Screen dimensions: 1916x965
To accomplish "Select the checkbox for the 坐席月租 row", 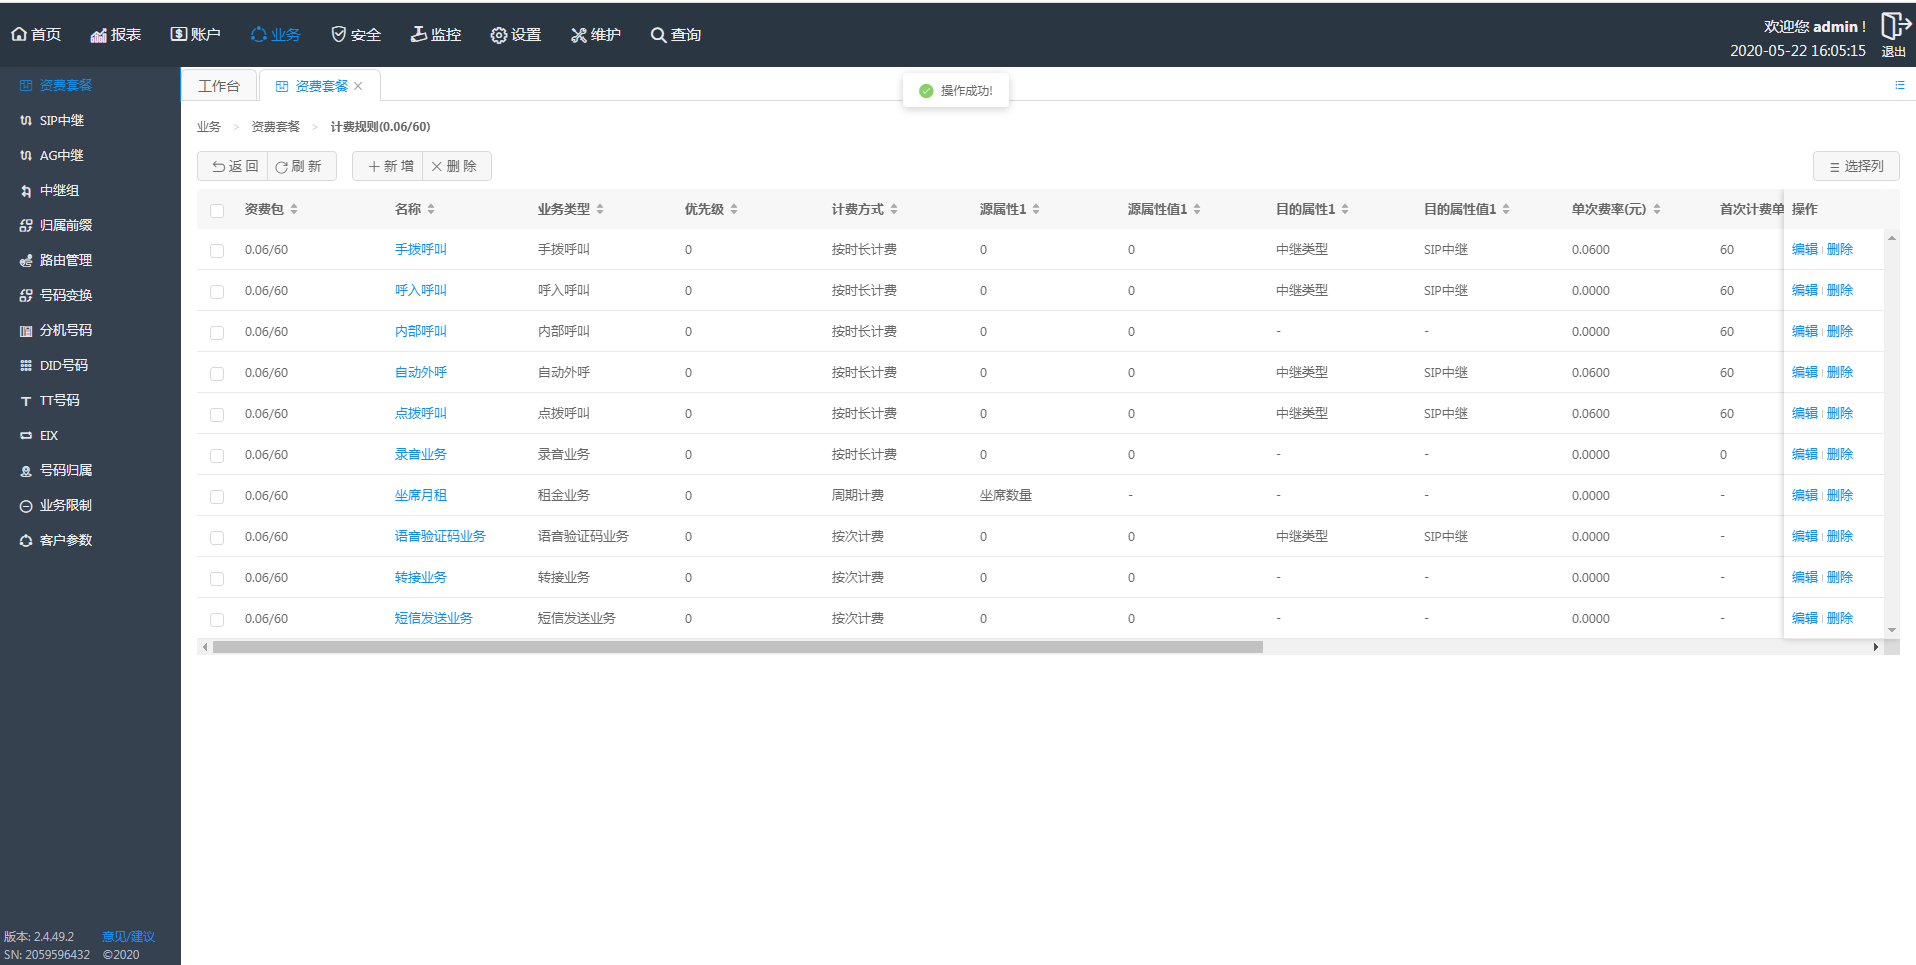I will 217,497.
